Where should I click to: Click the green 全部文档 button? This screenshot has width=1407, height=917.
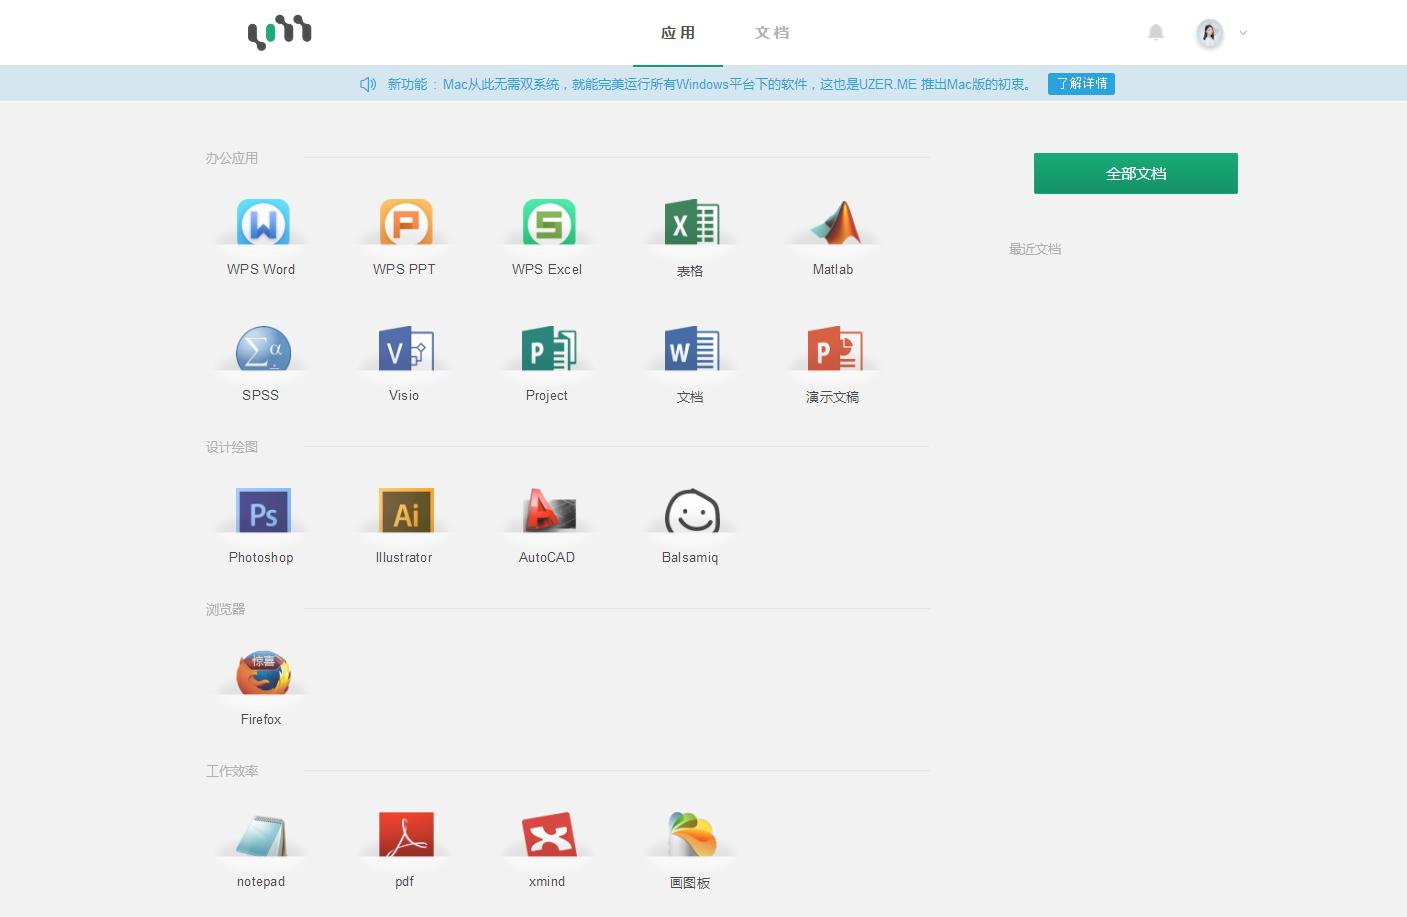1136,173
